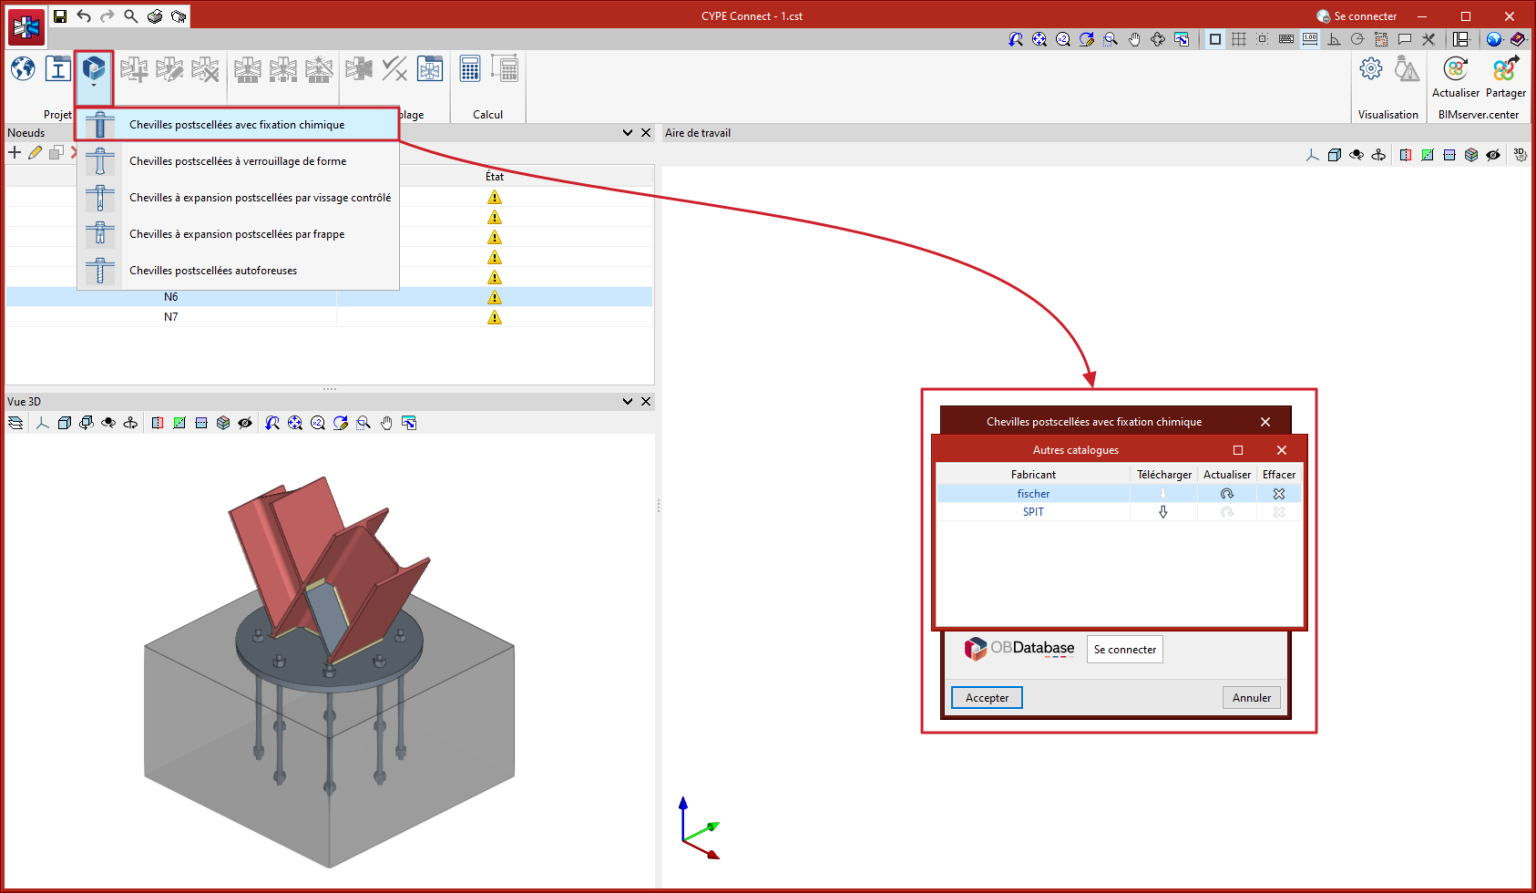Toggle the dimension display button in top toolbar
Image resolution: width=1536 pixels, height=893 pixels.
click(x=1310, y=40)
